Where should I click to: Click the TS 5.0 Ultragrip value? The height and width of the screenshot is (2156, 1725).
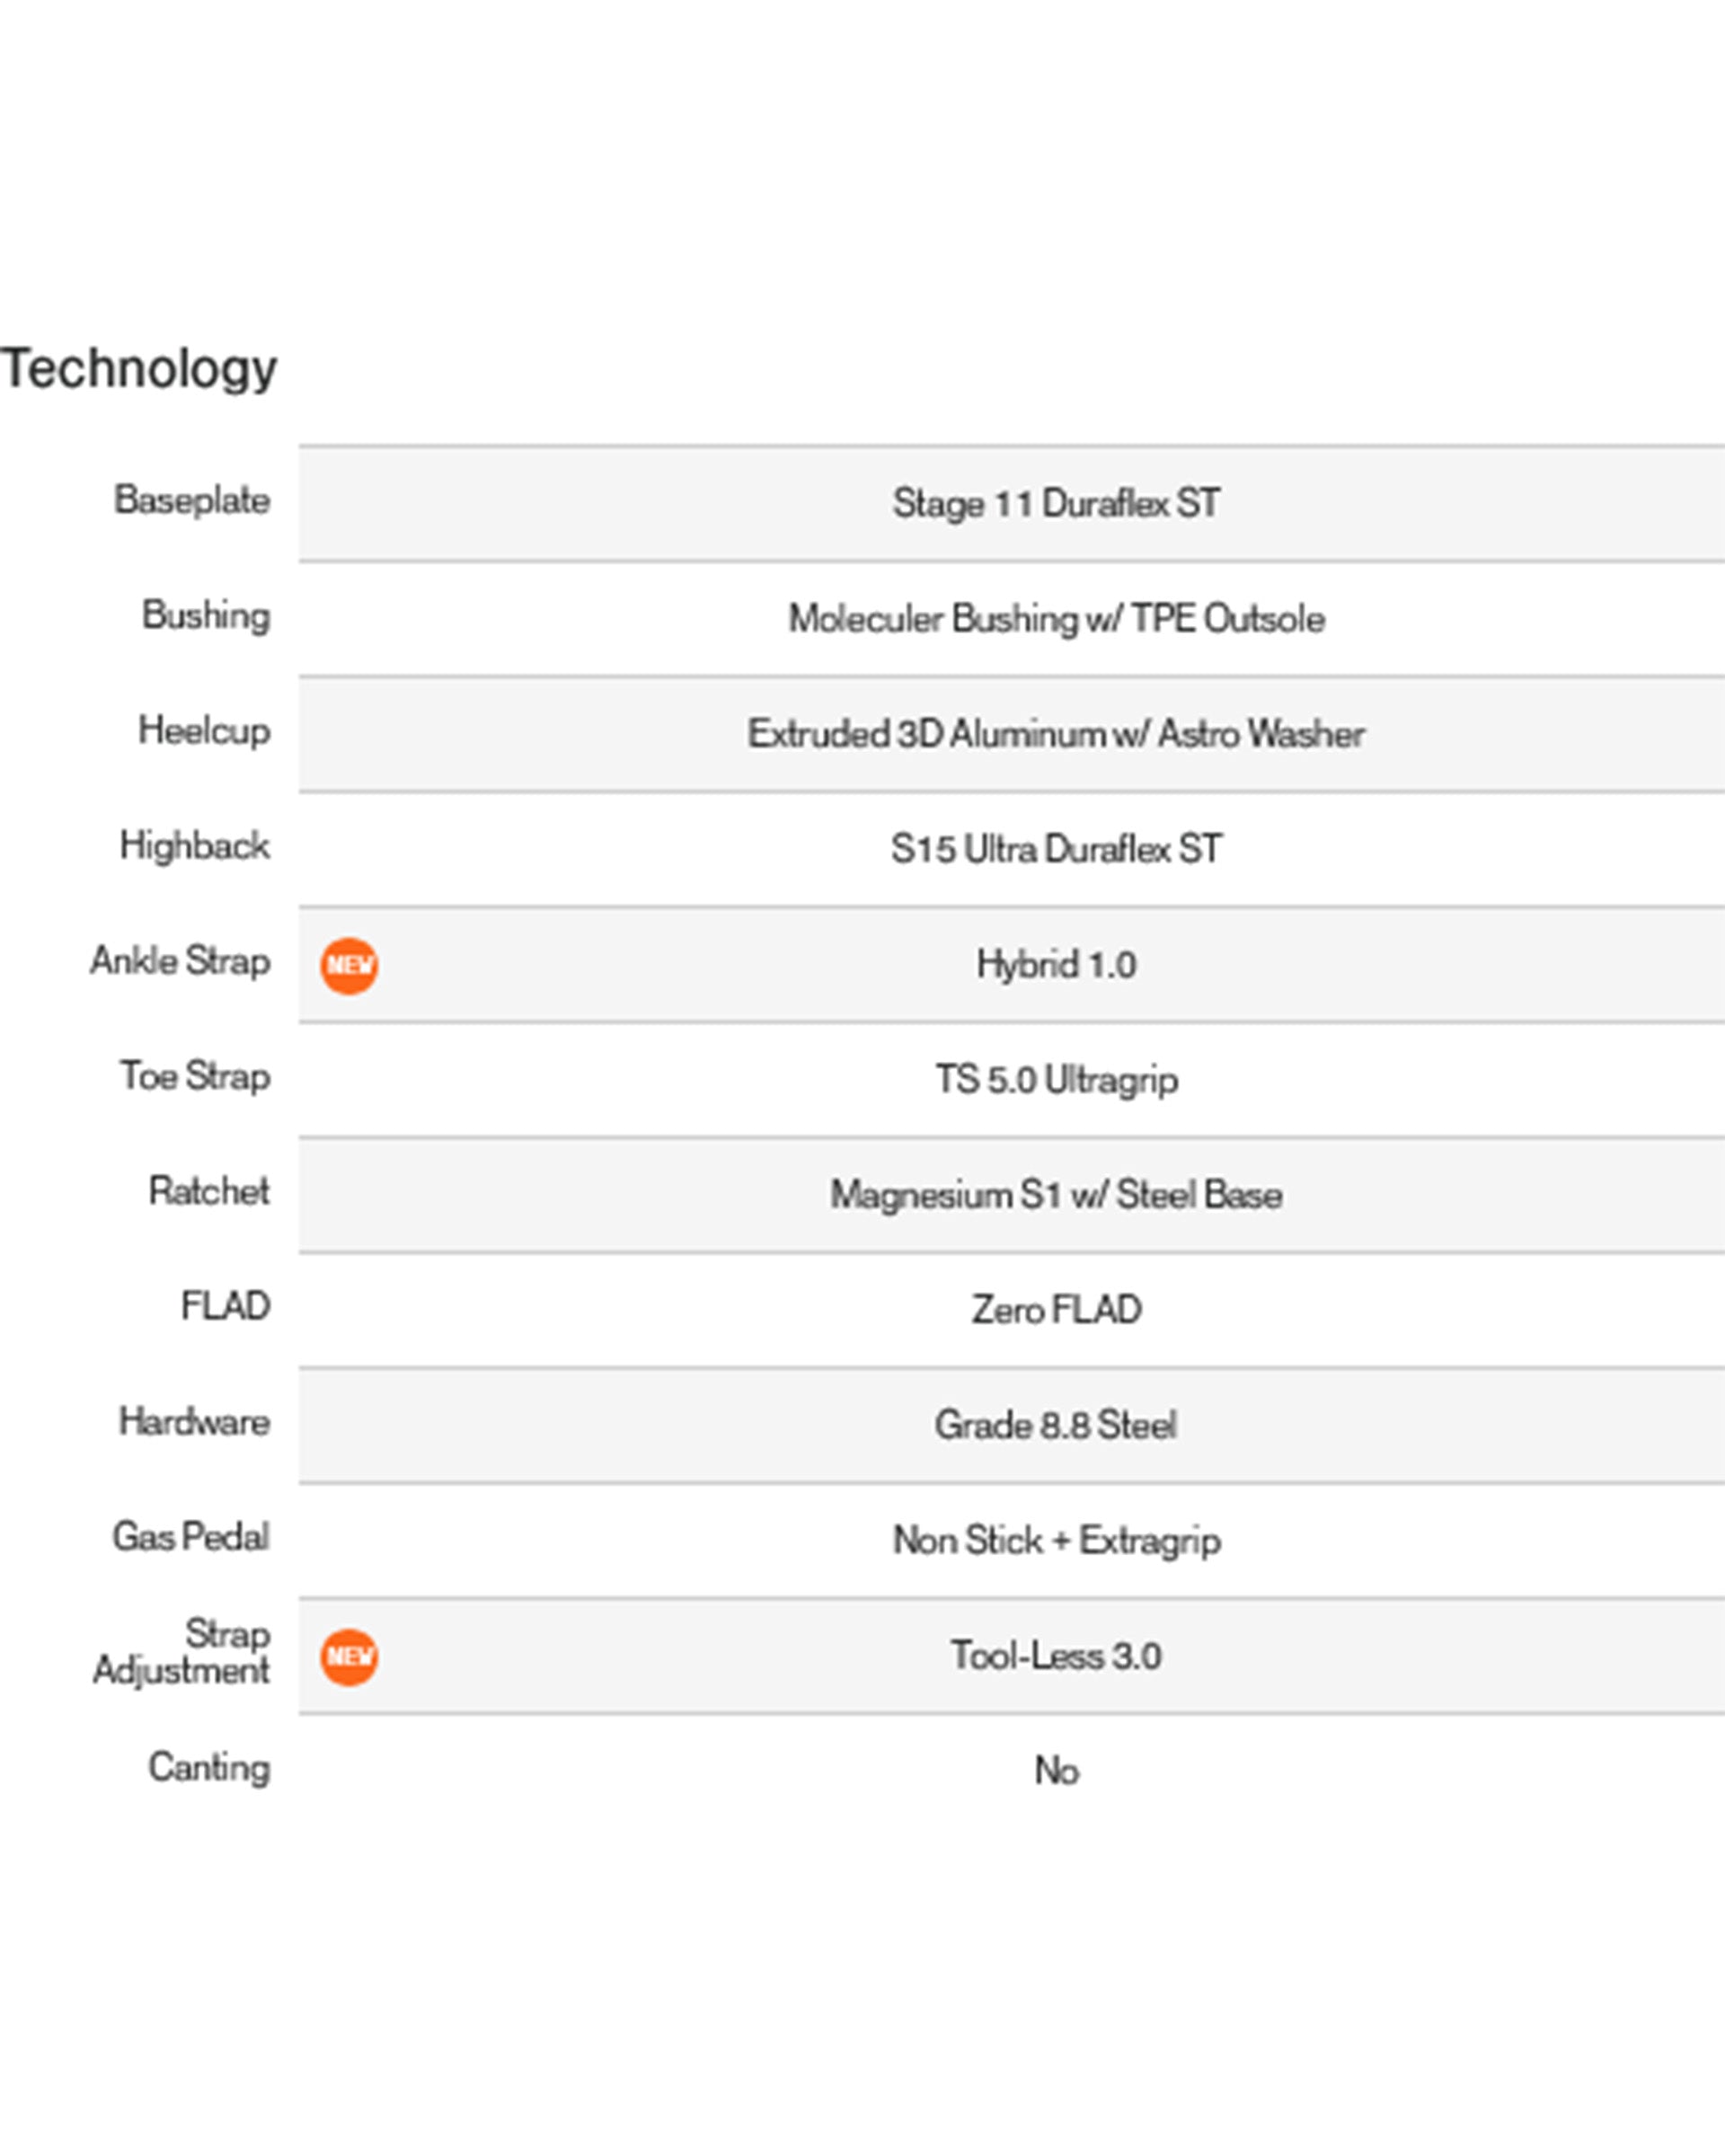[1056, 1080]
